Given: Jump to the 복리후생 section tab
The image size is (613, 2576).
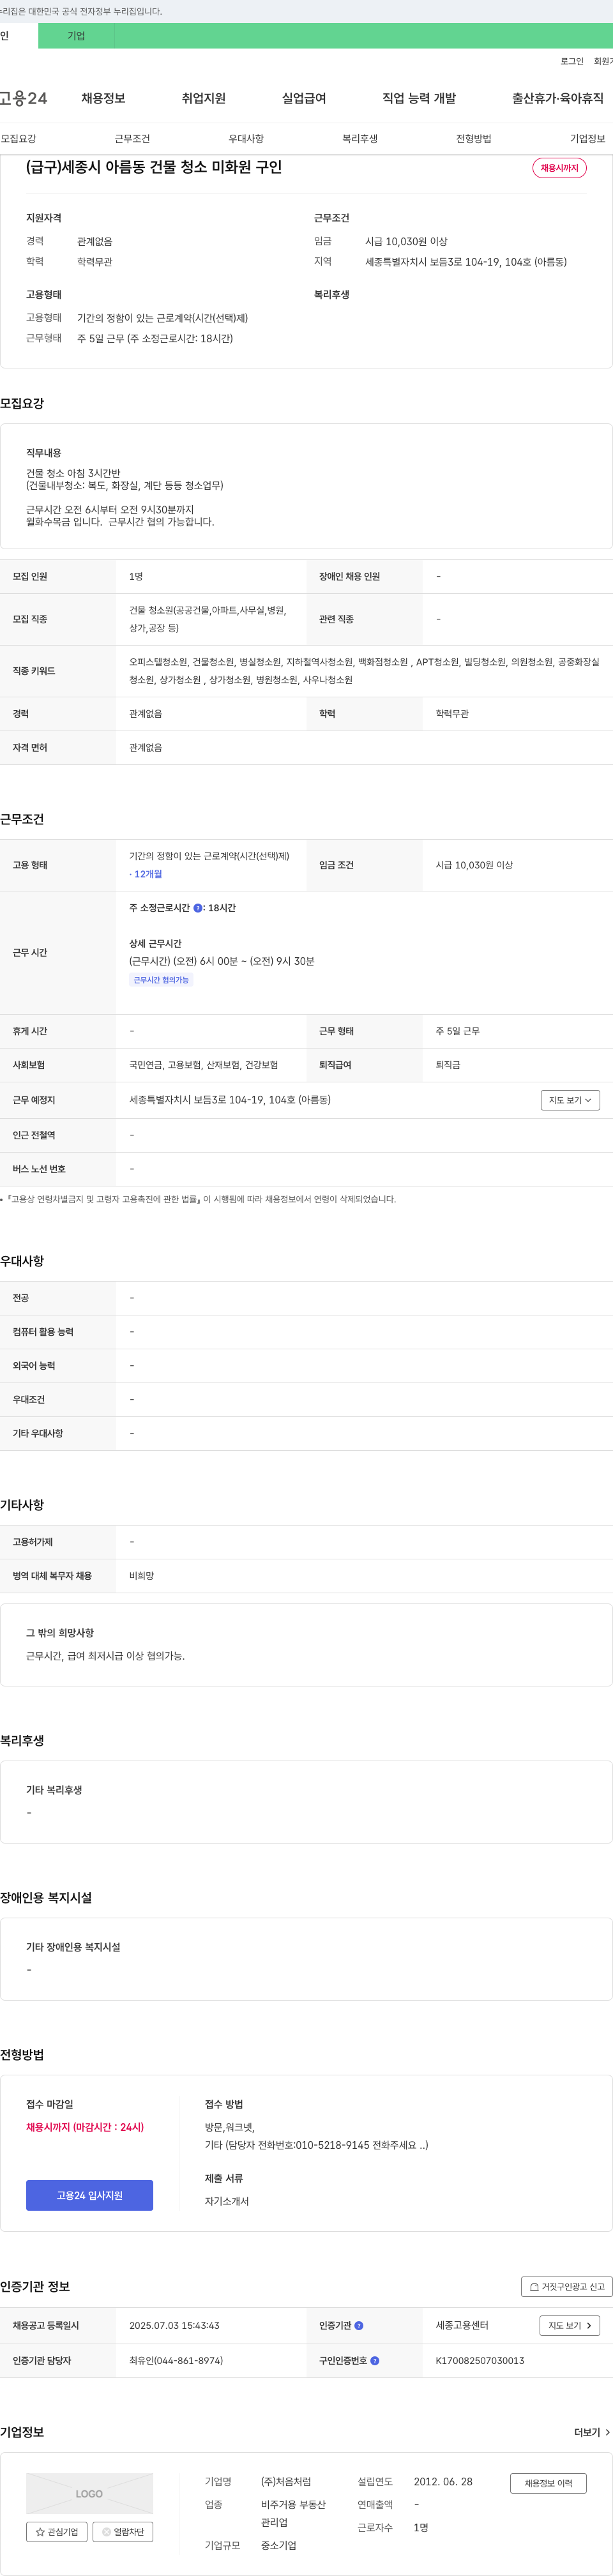Looking at the screenshot, I should 360,139.
